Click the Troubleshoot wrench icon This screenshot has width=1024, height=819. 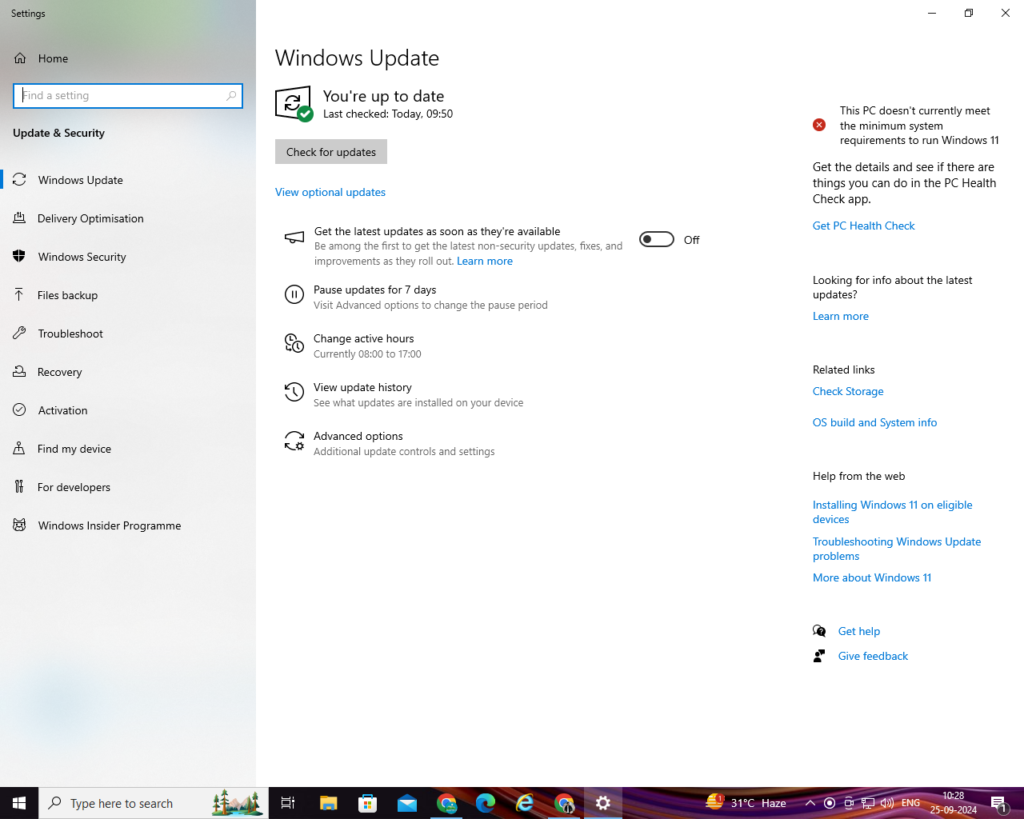[x=19, y=334]
